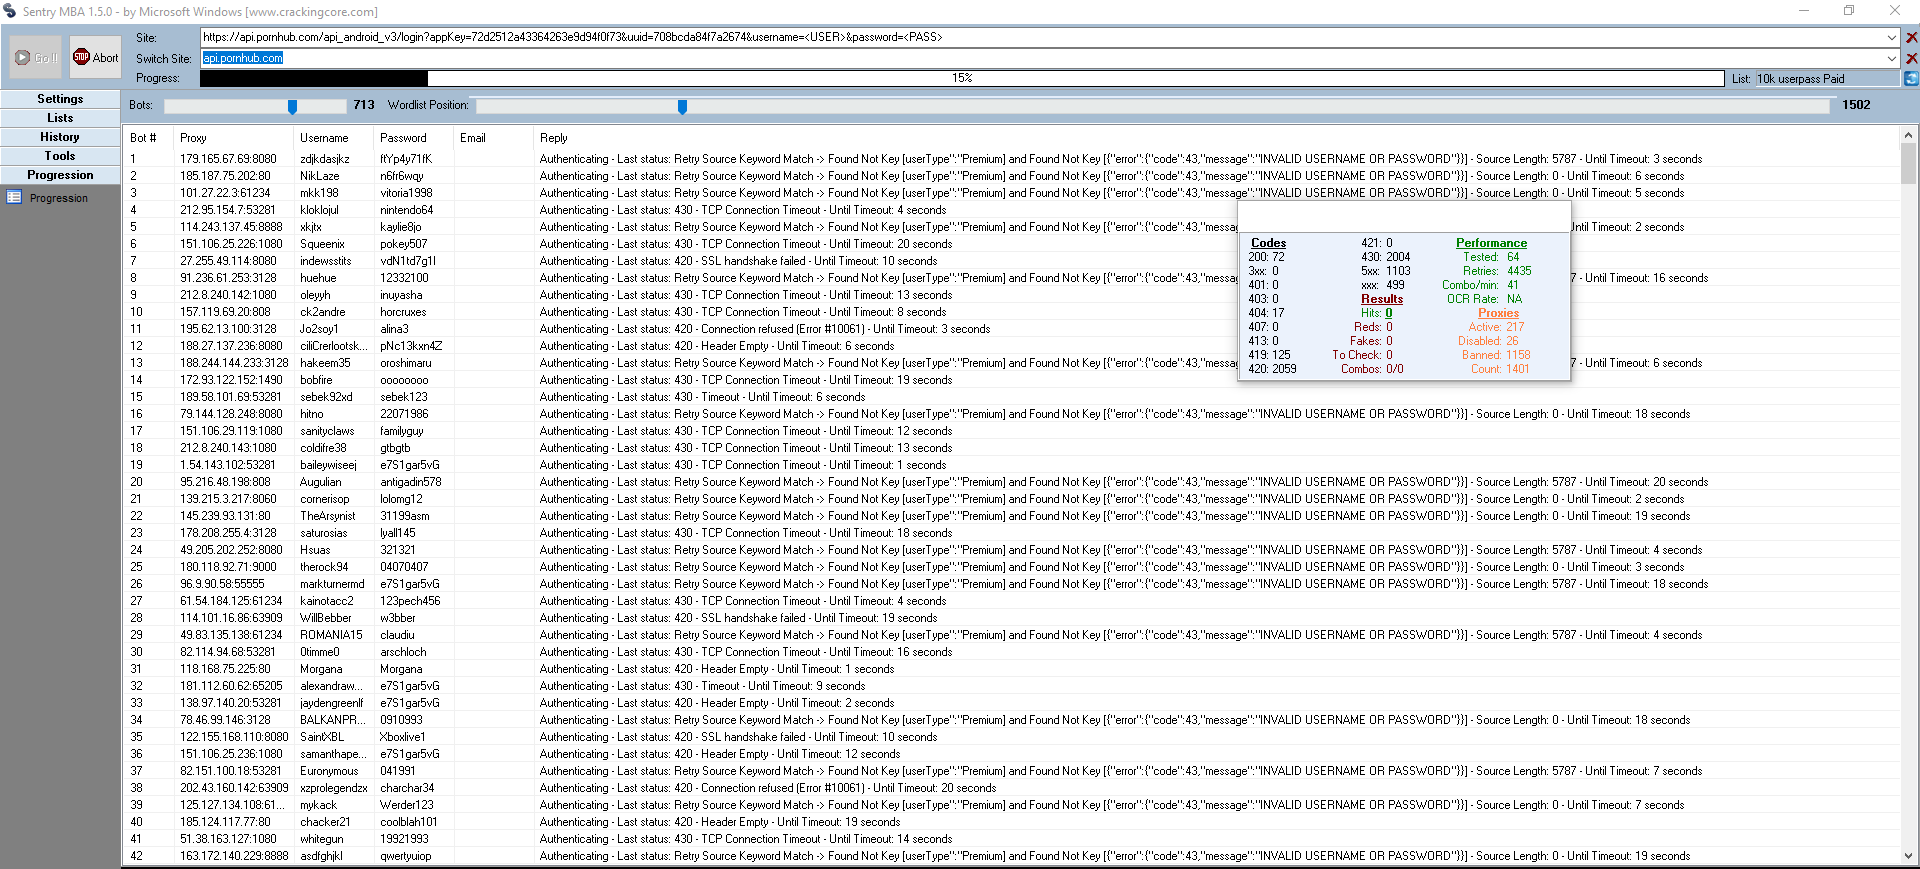Click the red Results heading
This screenshot has height=869, width=1920.
click(1382, 299)
